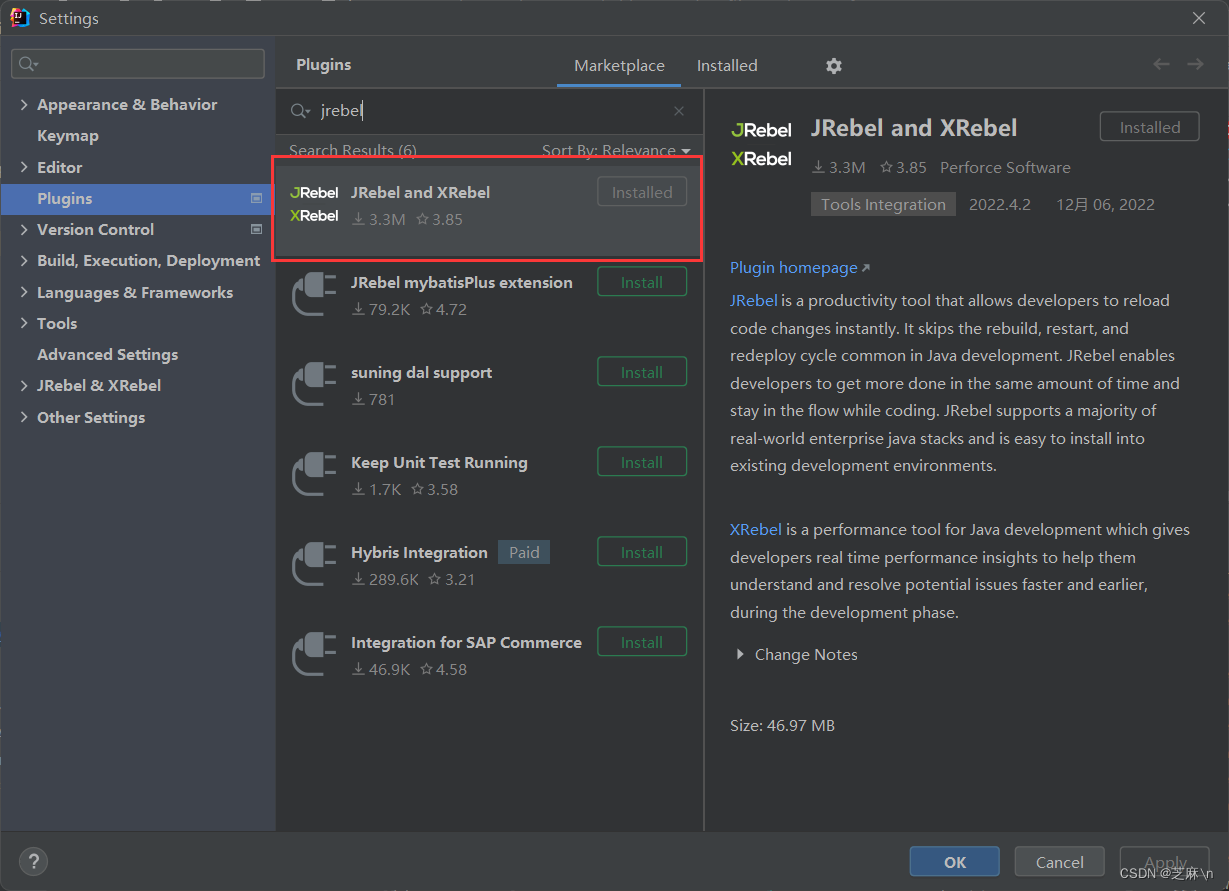1229x891 pixels.
Task: Click the IntelliJ icon in title bar
Action: tap(20, 18)
